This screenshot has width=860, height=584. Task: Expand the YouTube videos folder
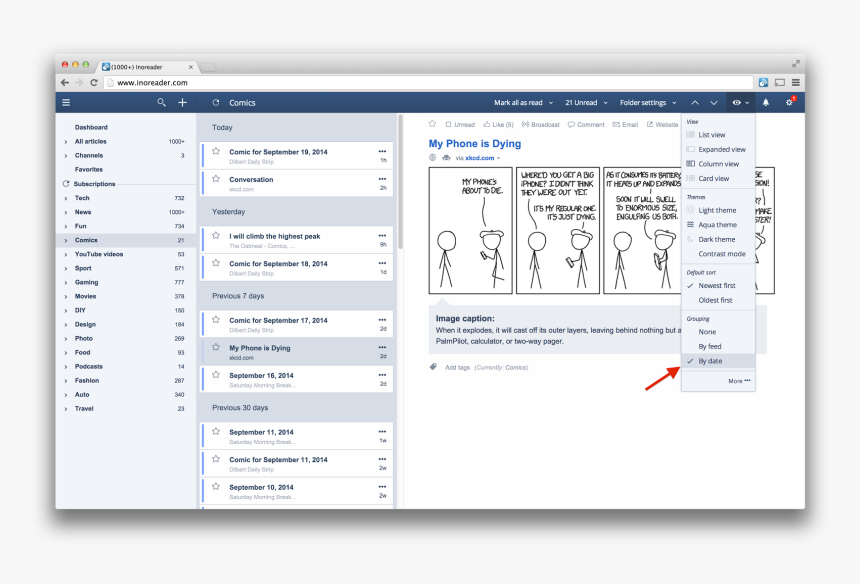click(66, 254)
